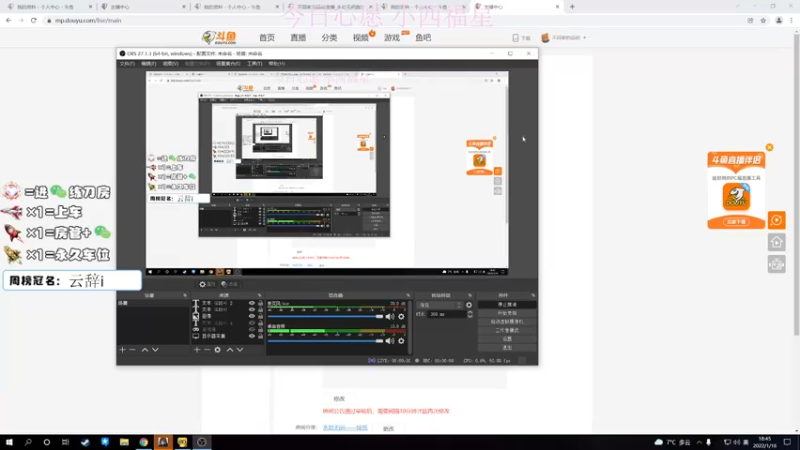Toggle visibility of the second text source
800x450 pixels.
coord(252,310)
